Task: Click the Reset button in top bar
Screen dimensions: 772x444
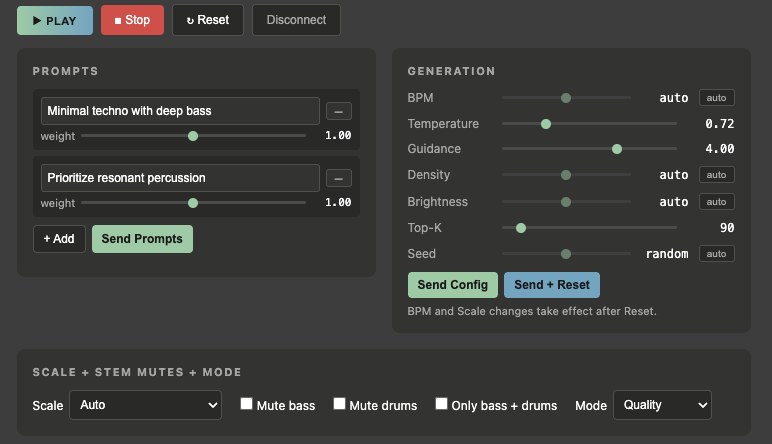Action: pos(208,20)
